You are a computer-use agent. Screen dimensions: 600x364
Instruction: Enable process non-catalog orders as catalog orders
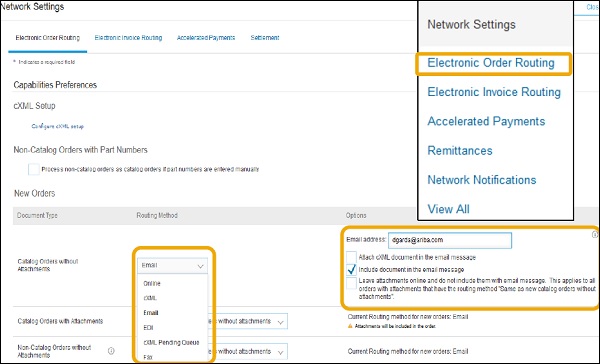click(x=34, y=169)
